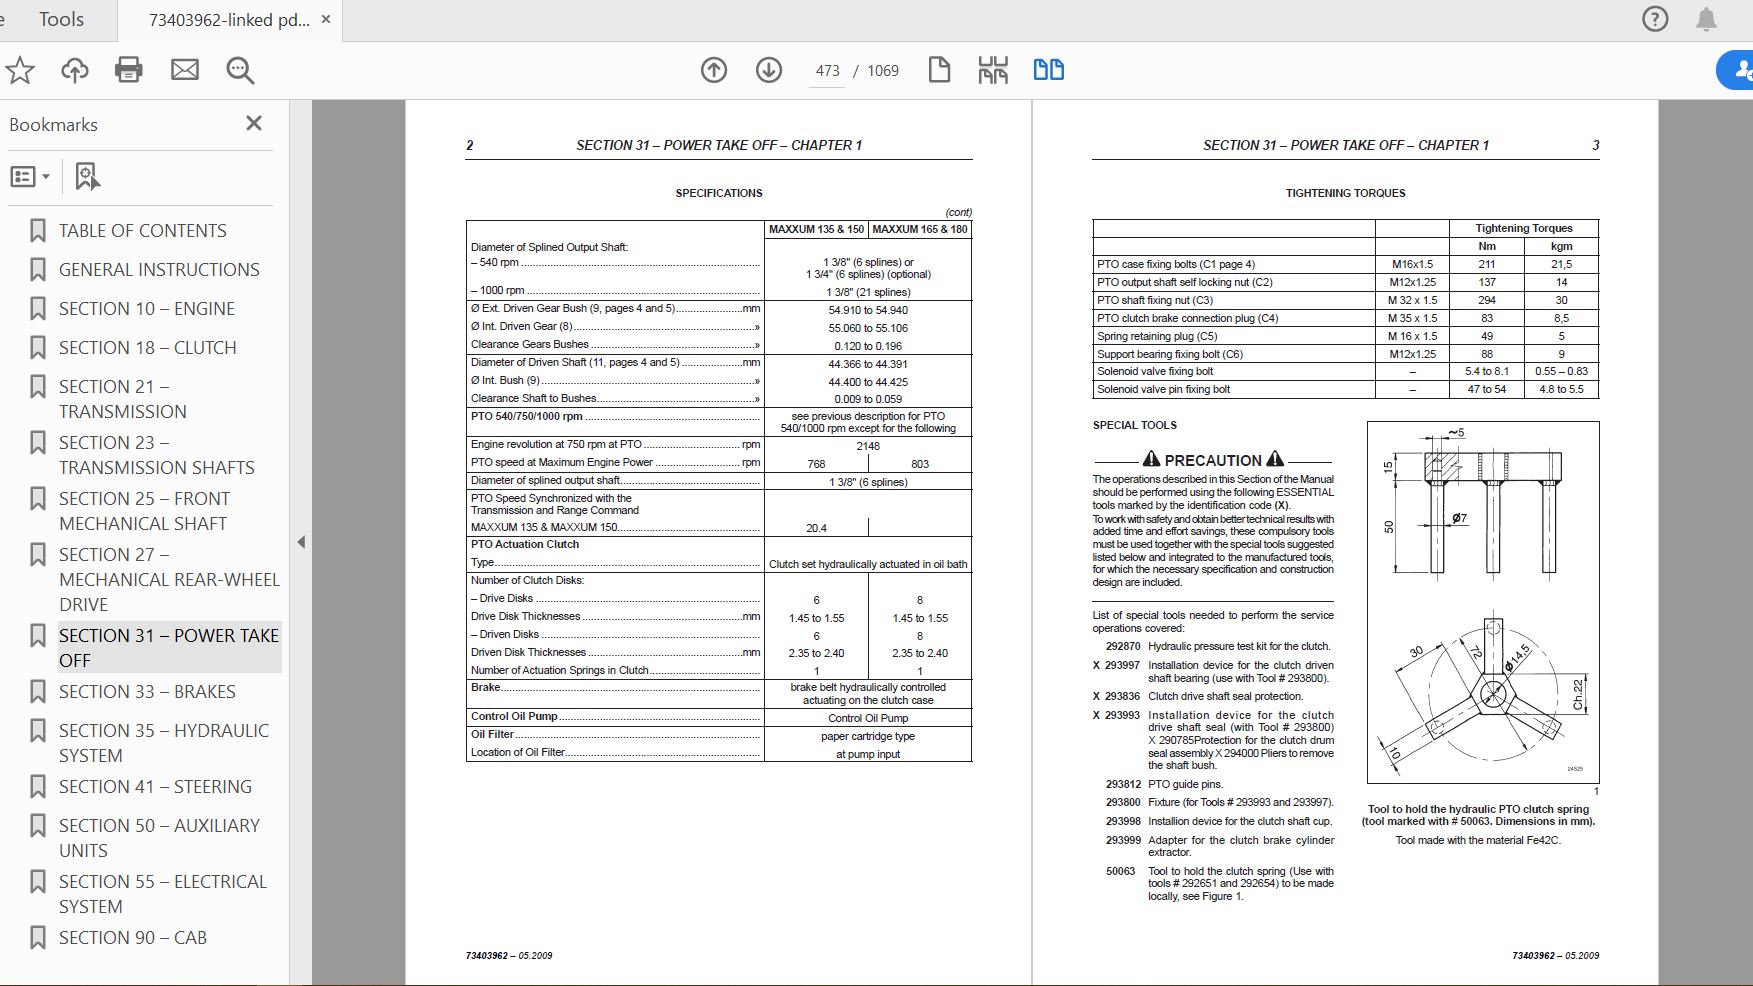
Task: Click bookmark icon beside SECTION 10 – ENGINE
Action: [38, 309]
